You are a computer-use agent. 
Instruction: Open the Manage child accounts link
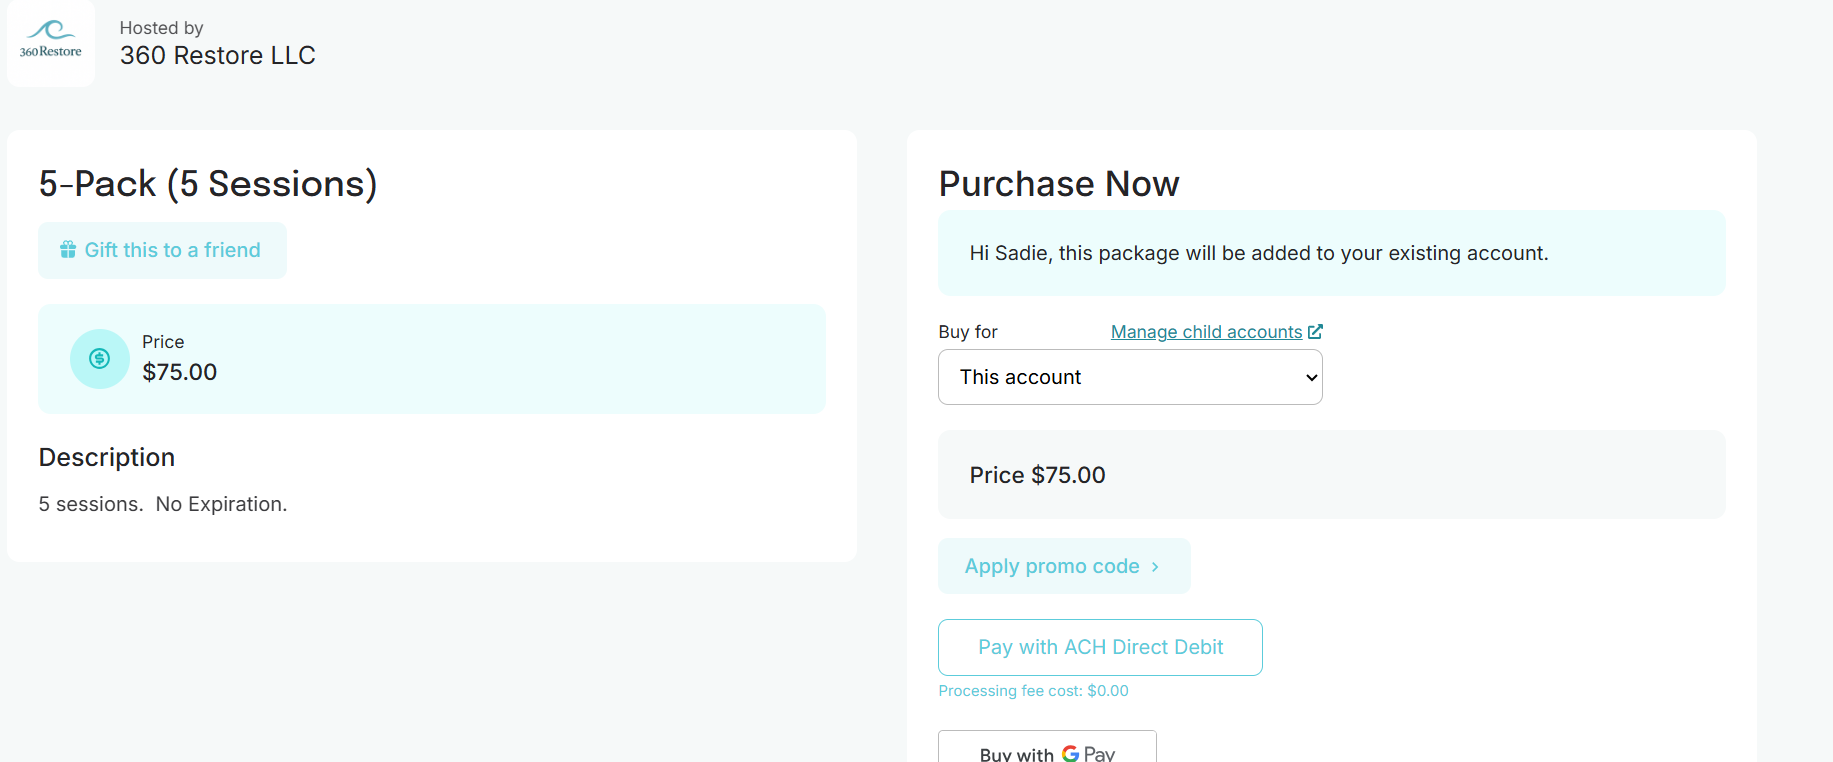(x=1206, y=332)
